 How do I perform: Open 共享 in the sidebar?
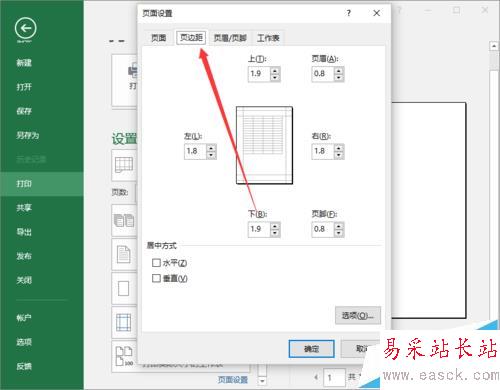[x=24, y=208]
